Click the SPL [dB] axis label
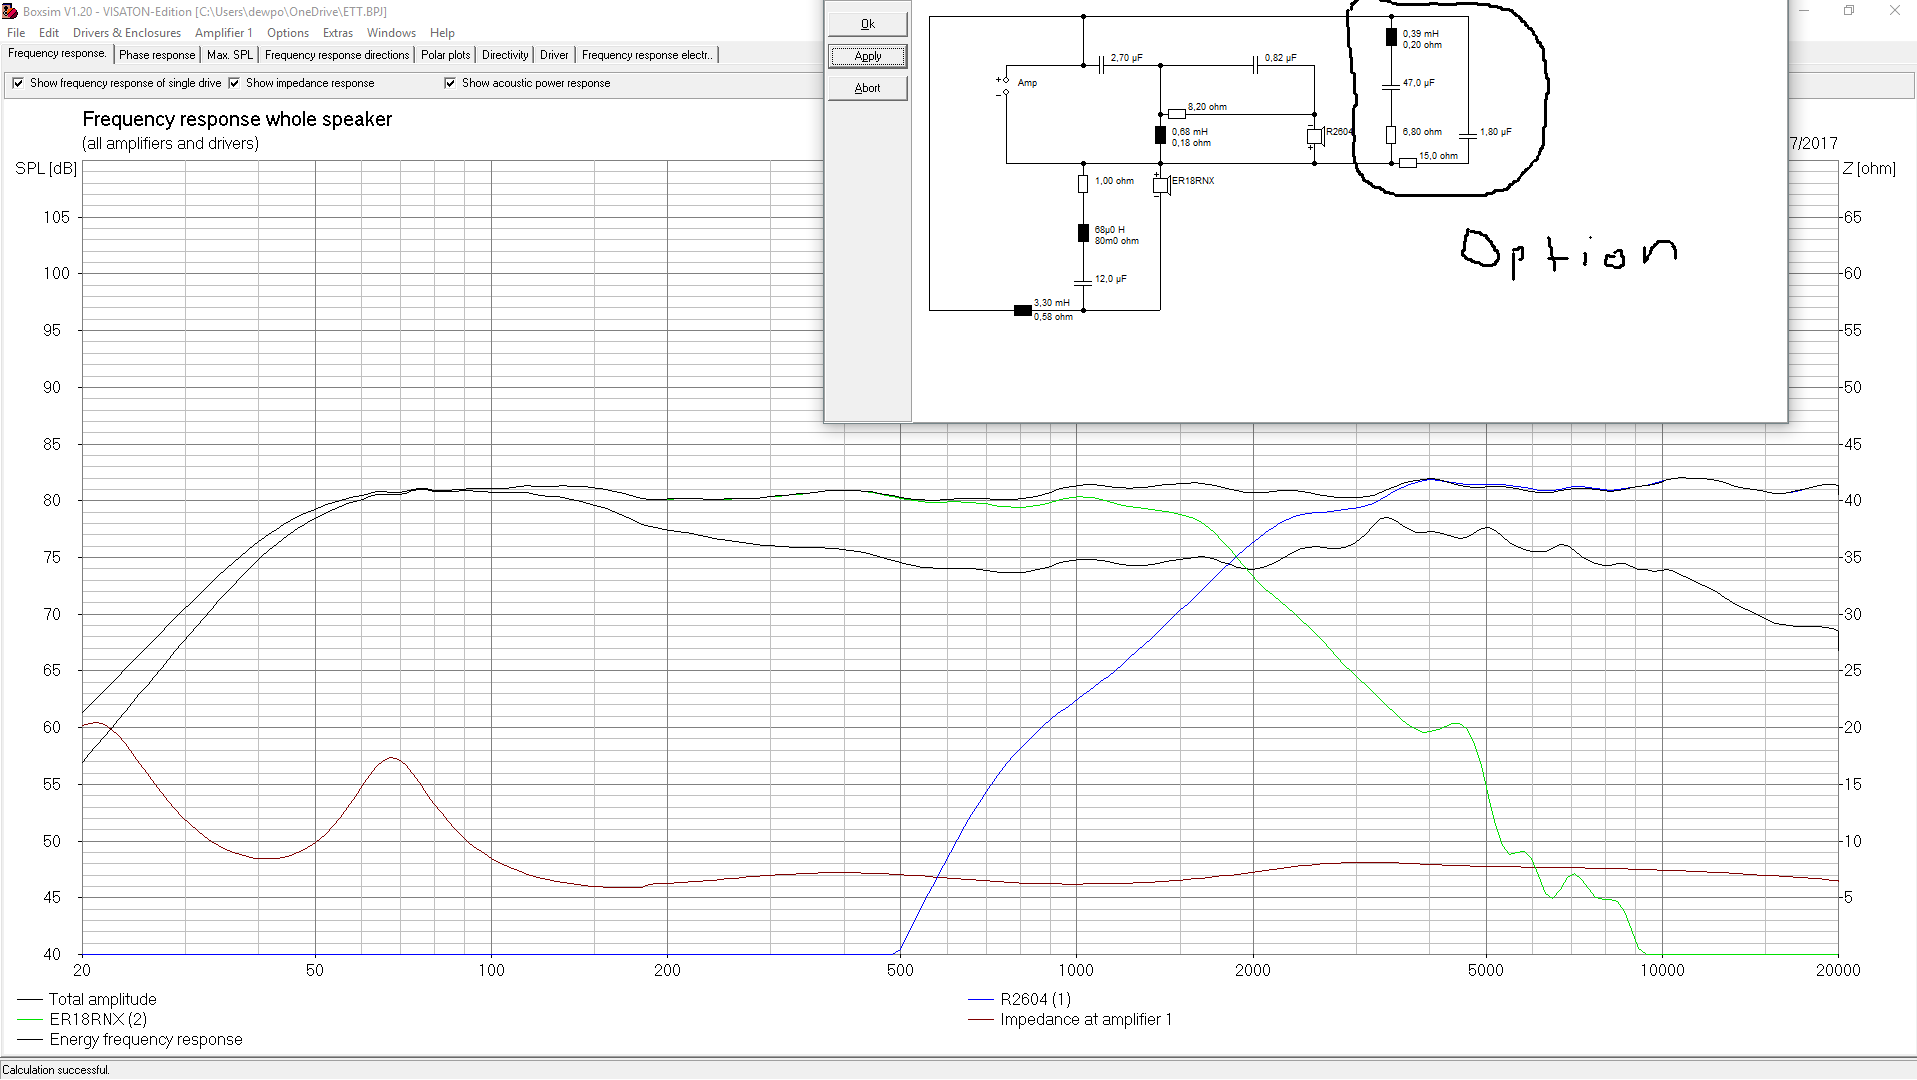 46,169
